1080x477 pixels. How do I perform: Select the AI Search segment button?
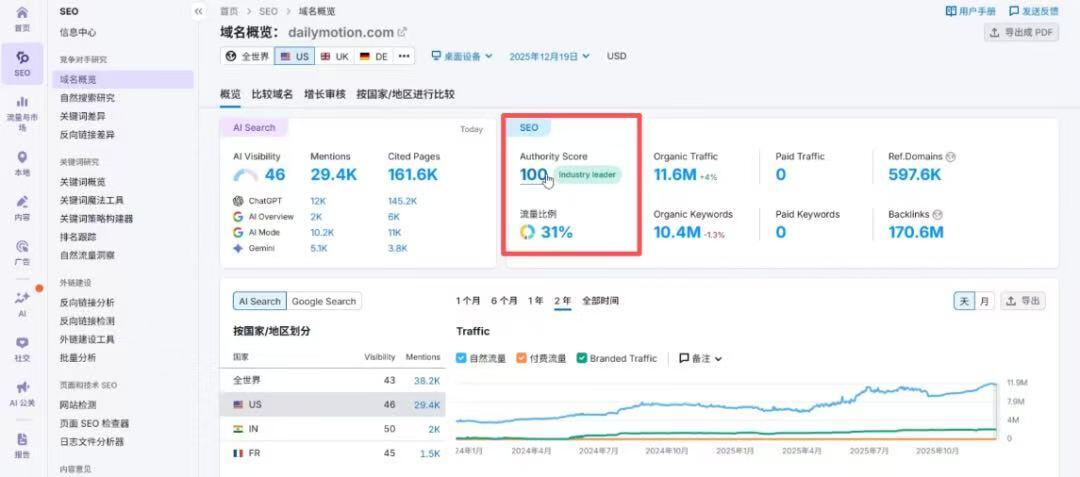coord(260,301)
